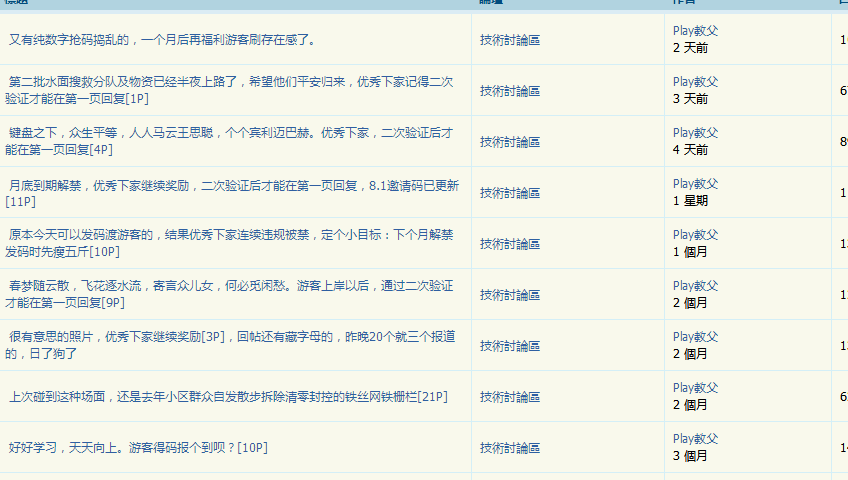Viewport: 848px width, 480px height.
Task: Click author Play教父 on the 3 個月 row
Action: point(696,439)
